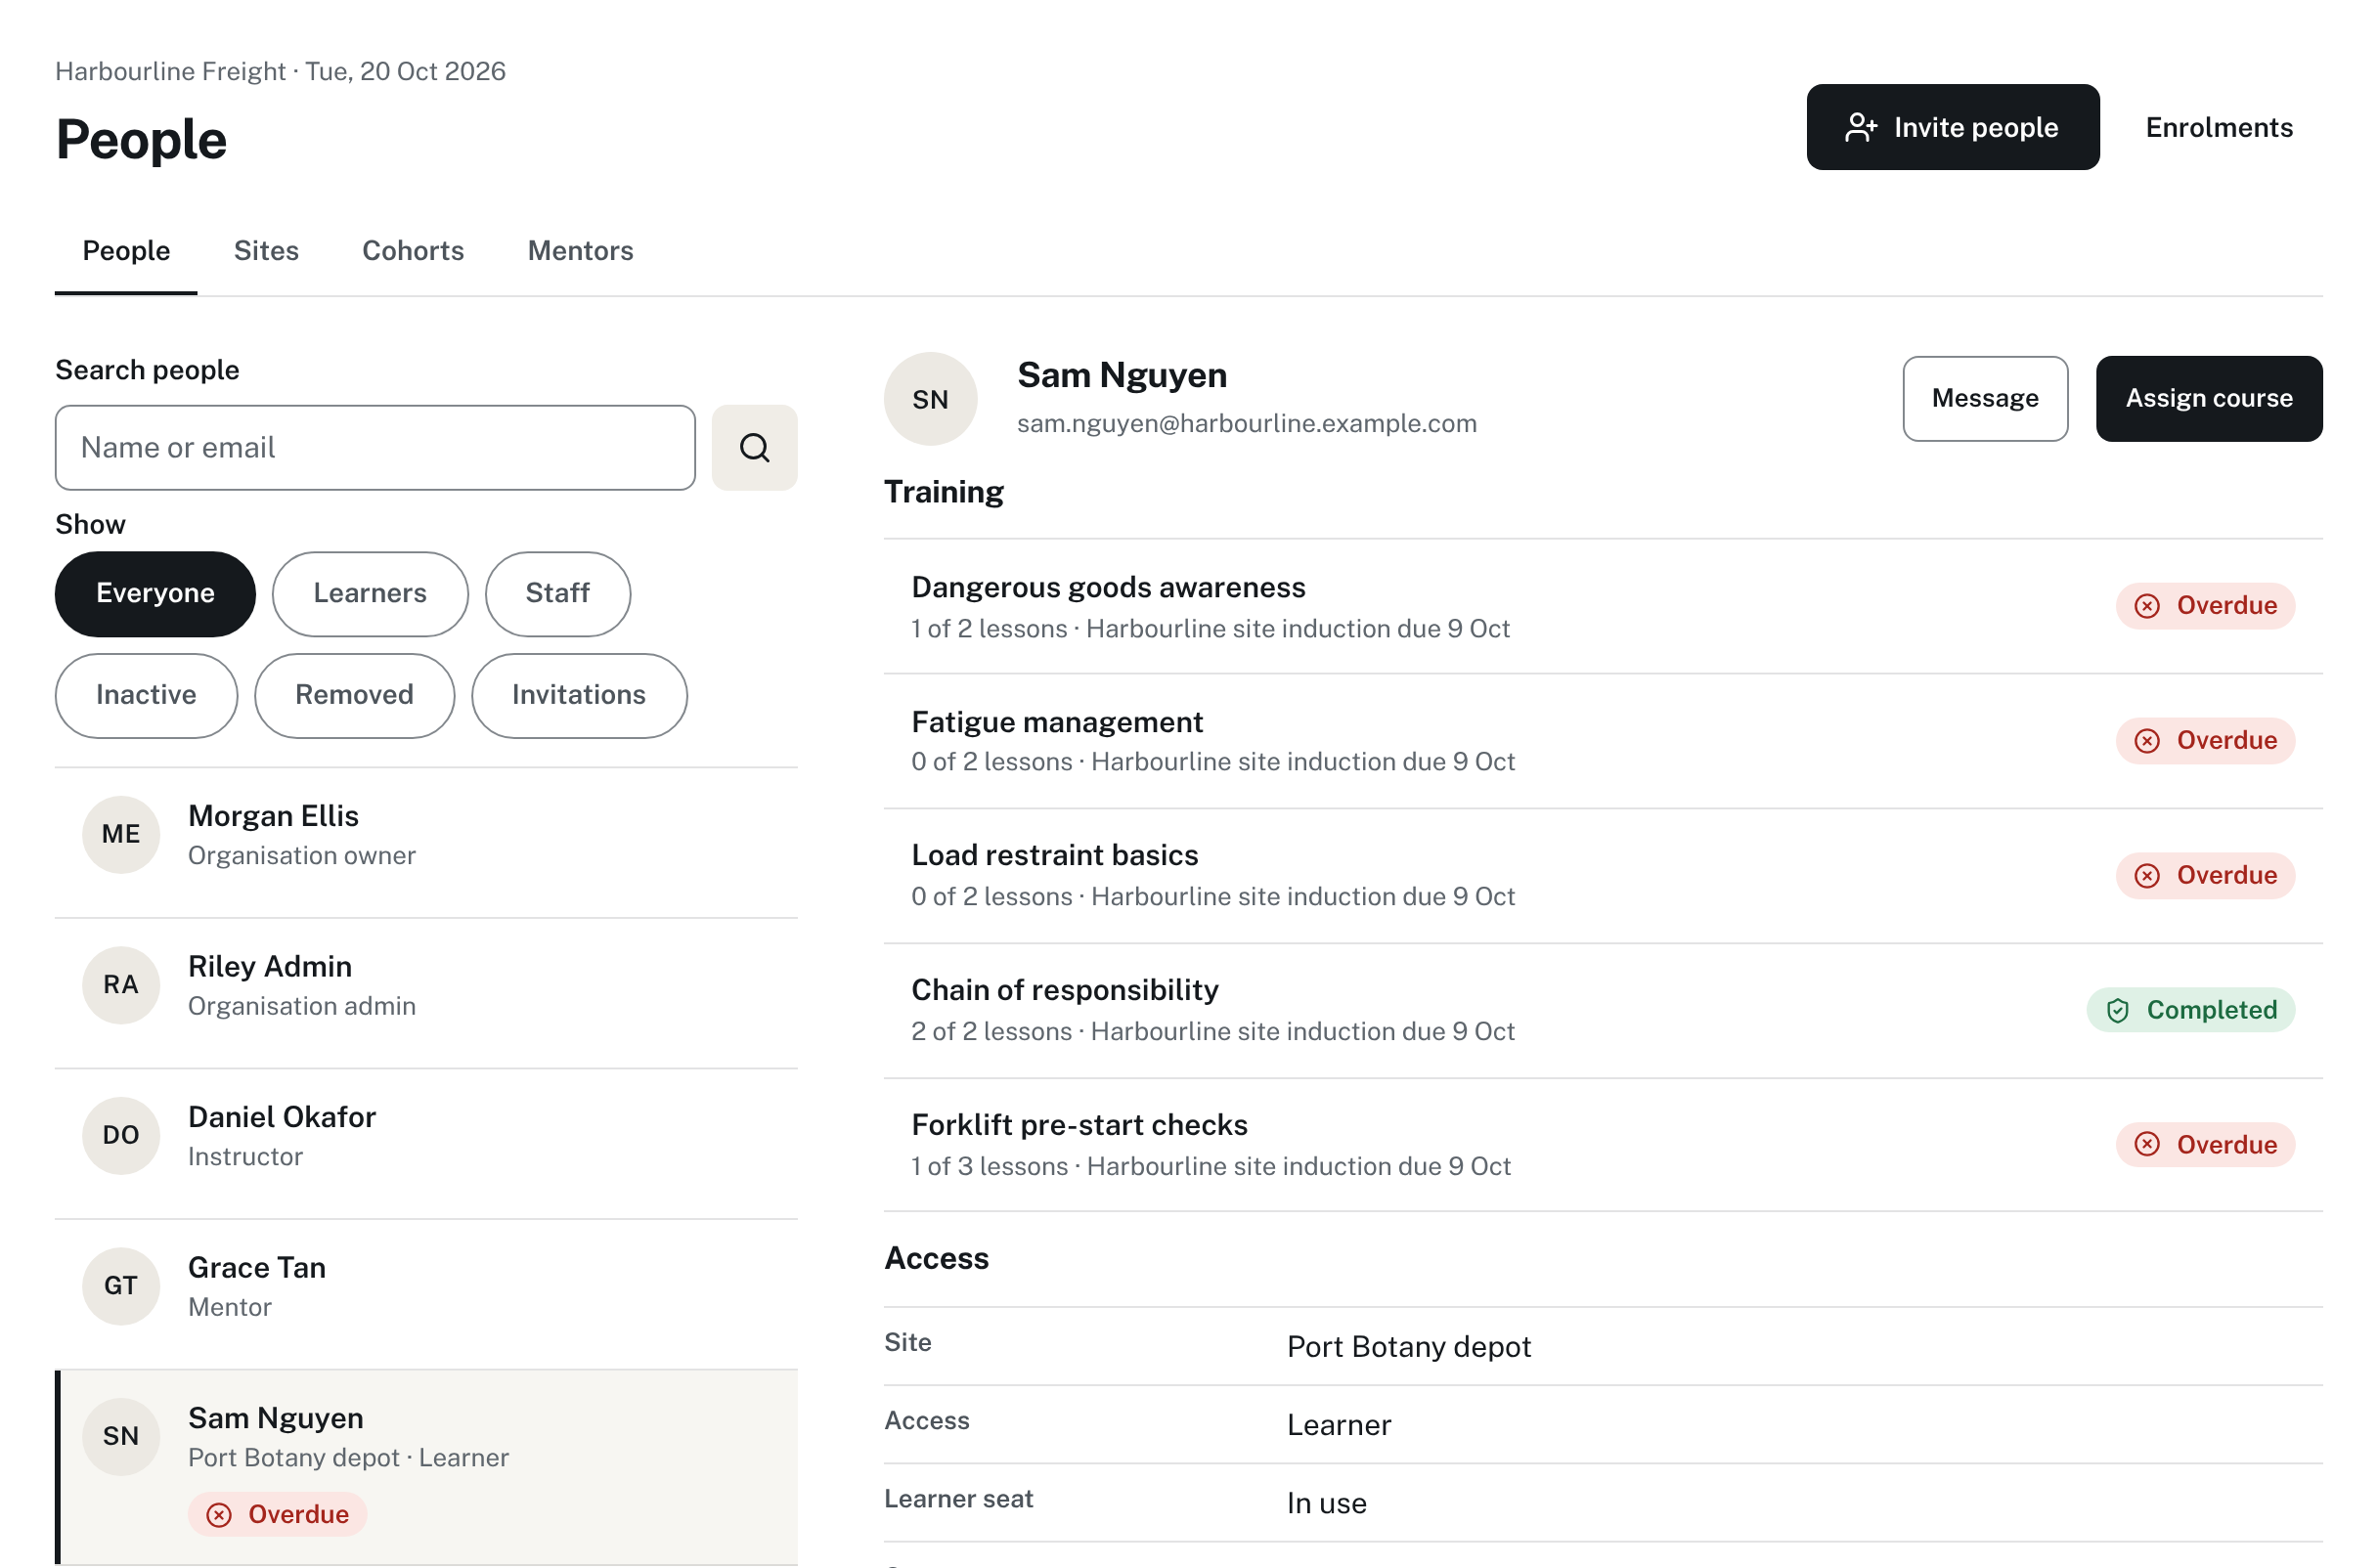Click the 'In use' learner seat value

click(1326, 1503)
